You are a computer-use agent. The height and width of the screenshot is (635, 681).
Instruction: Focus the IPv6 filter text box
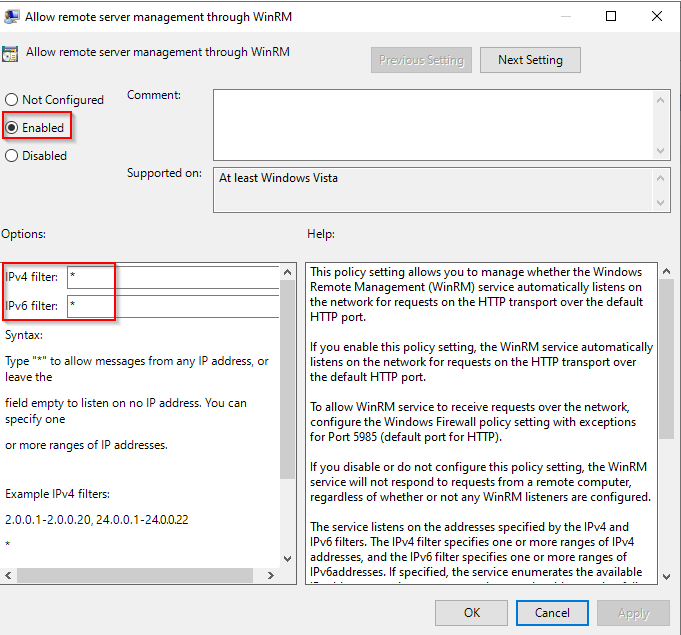172,305
